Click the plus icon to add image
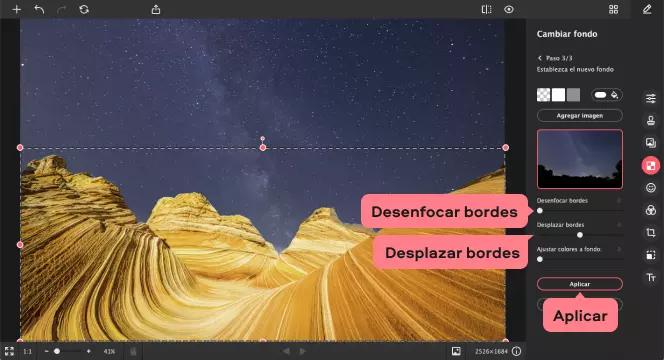664x360 pixels. 17,9
